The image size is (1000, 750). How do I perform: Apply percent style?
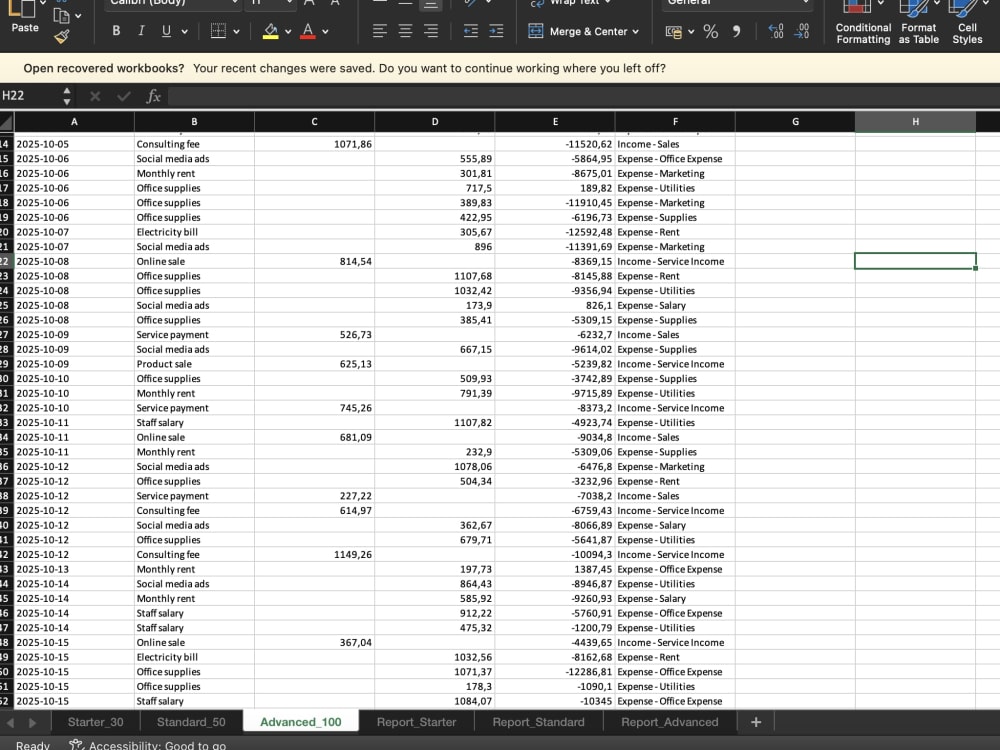[710, 31]
